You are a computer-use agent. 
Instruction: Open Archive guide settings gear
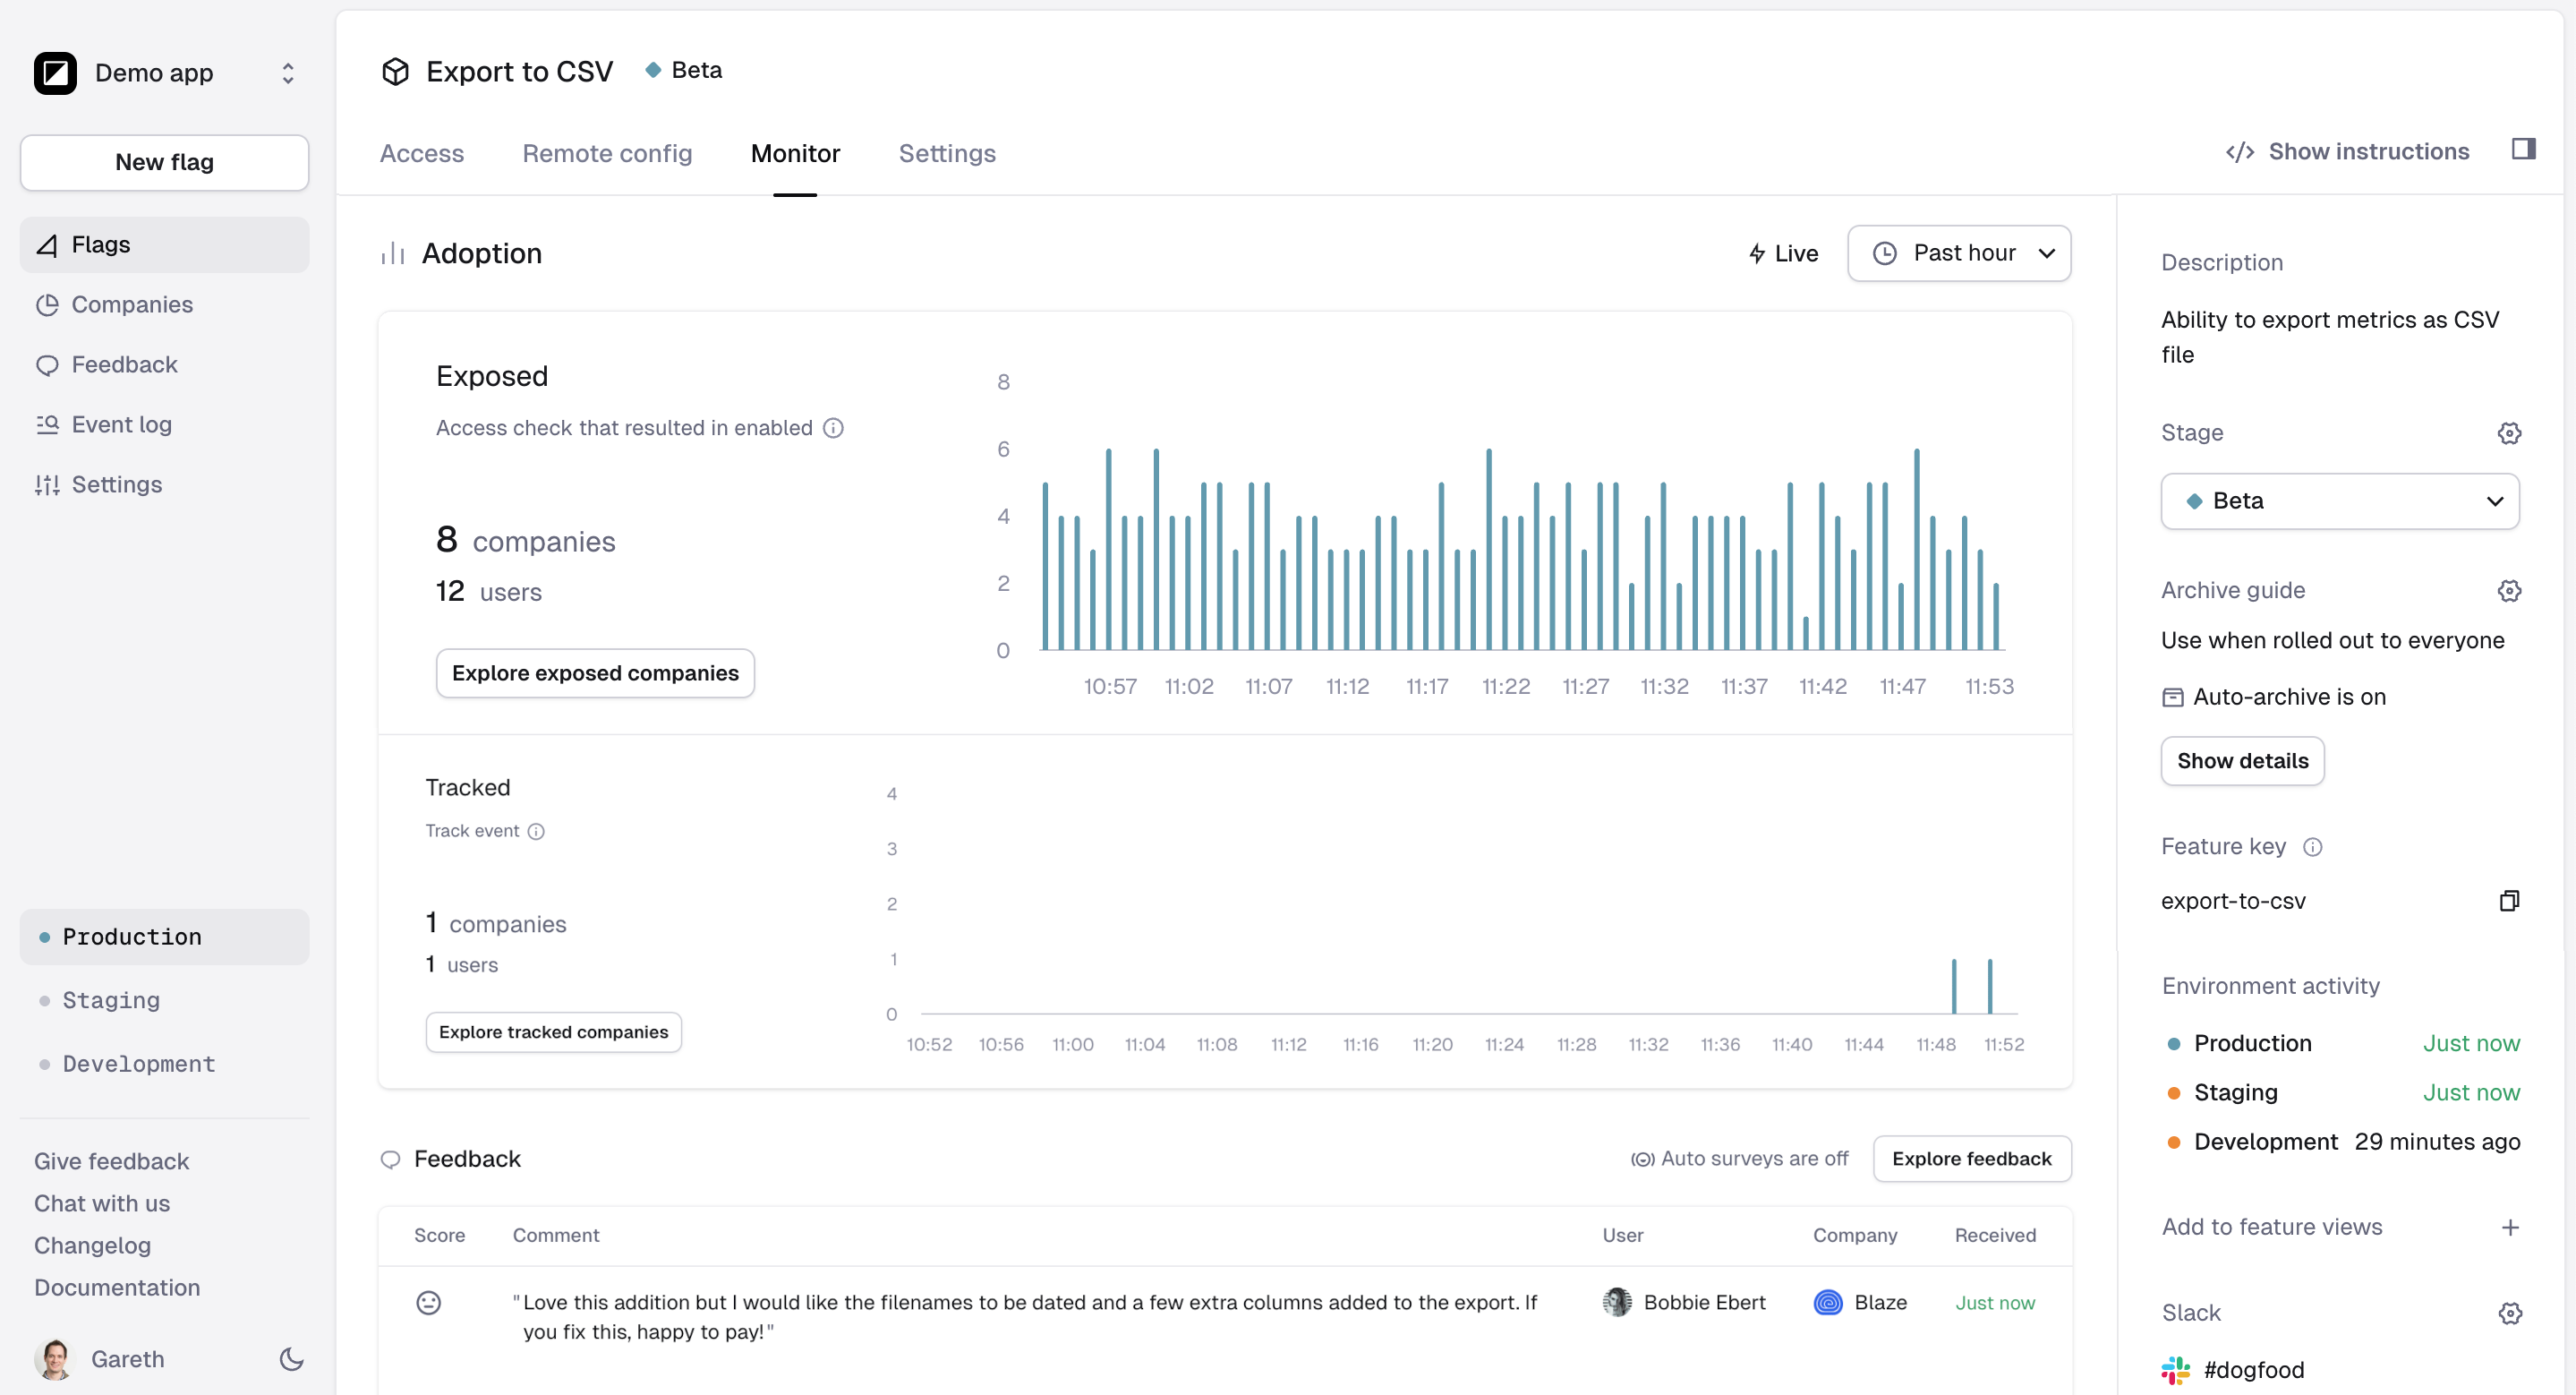click(x=2508, y=590)
